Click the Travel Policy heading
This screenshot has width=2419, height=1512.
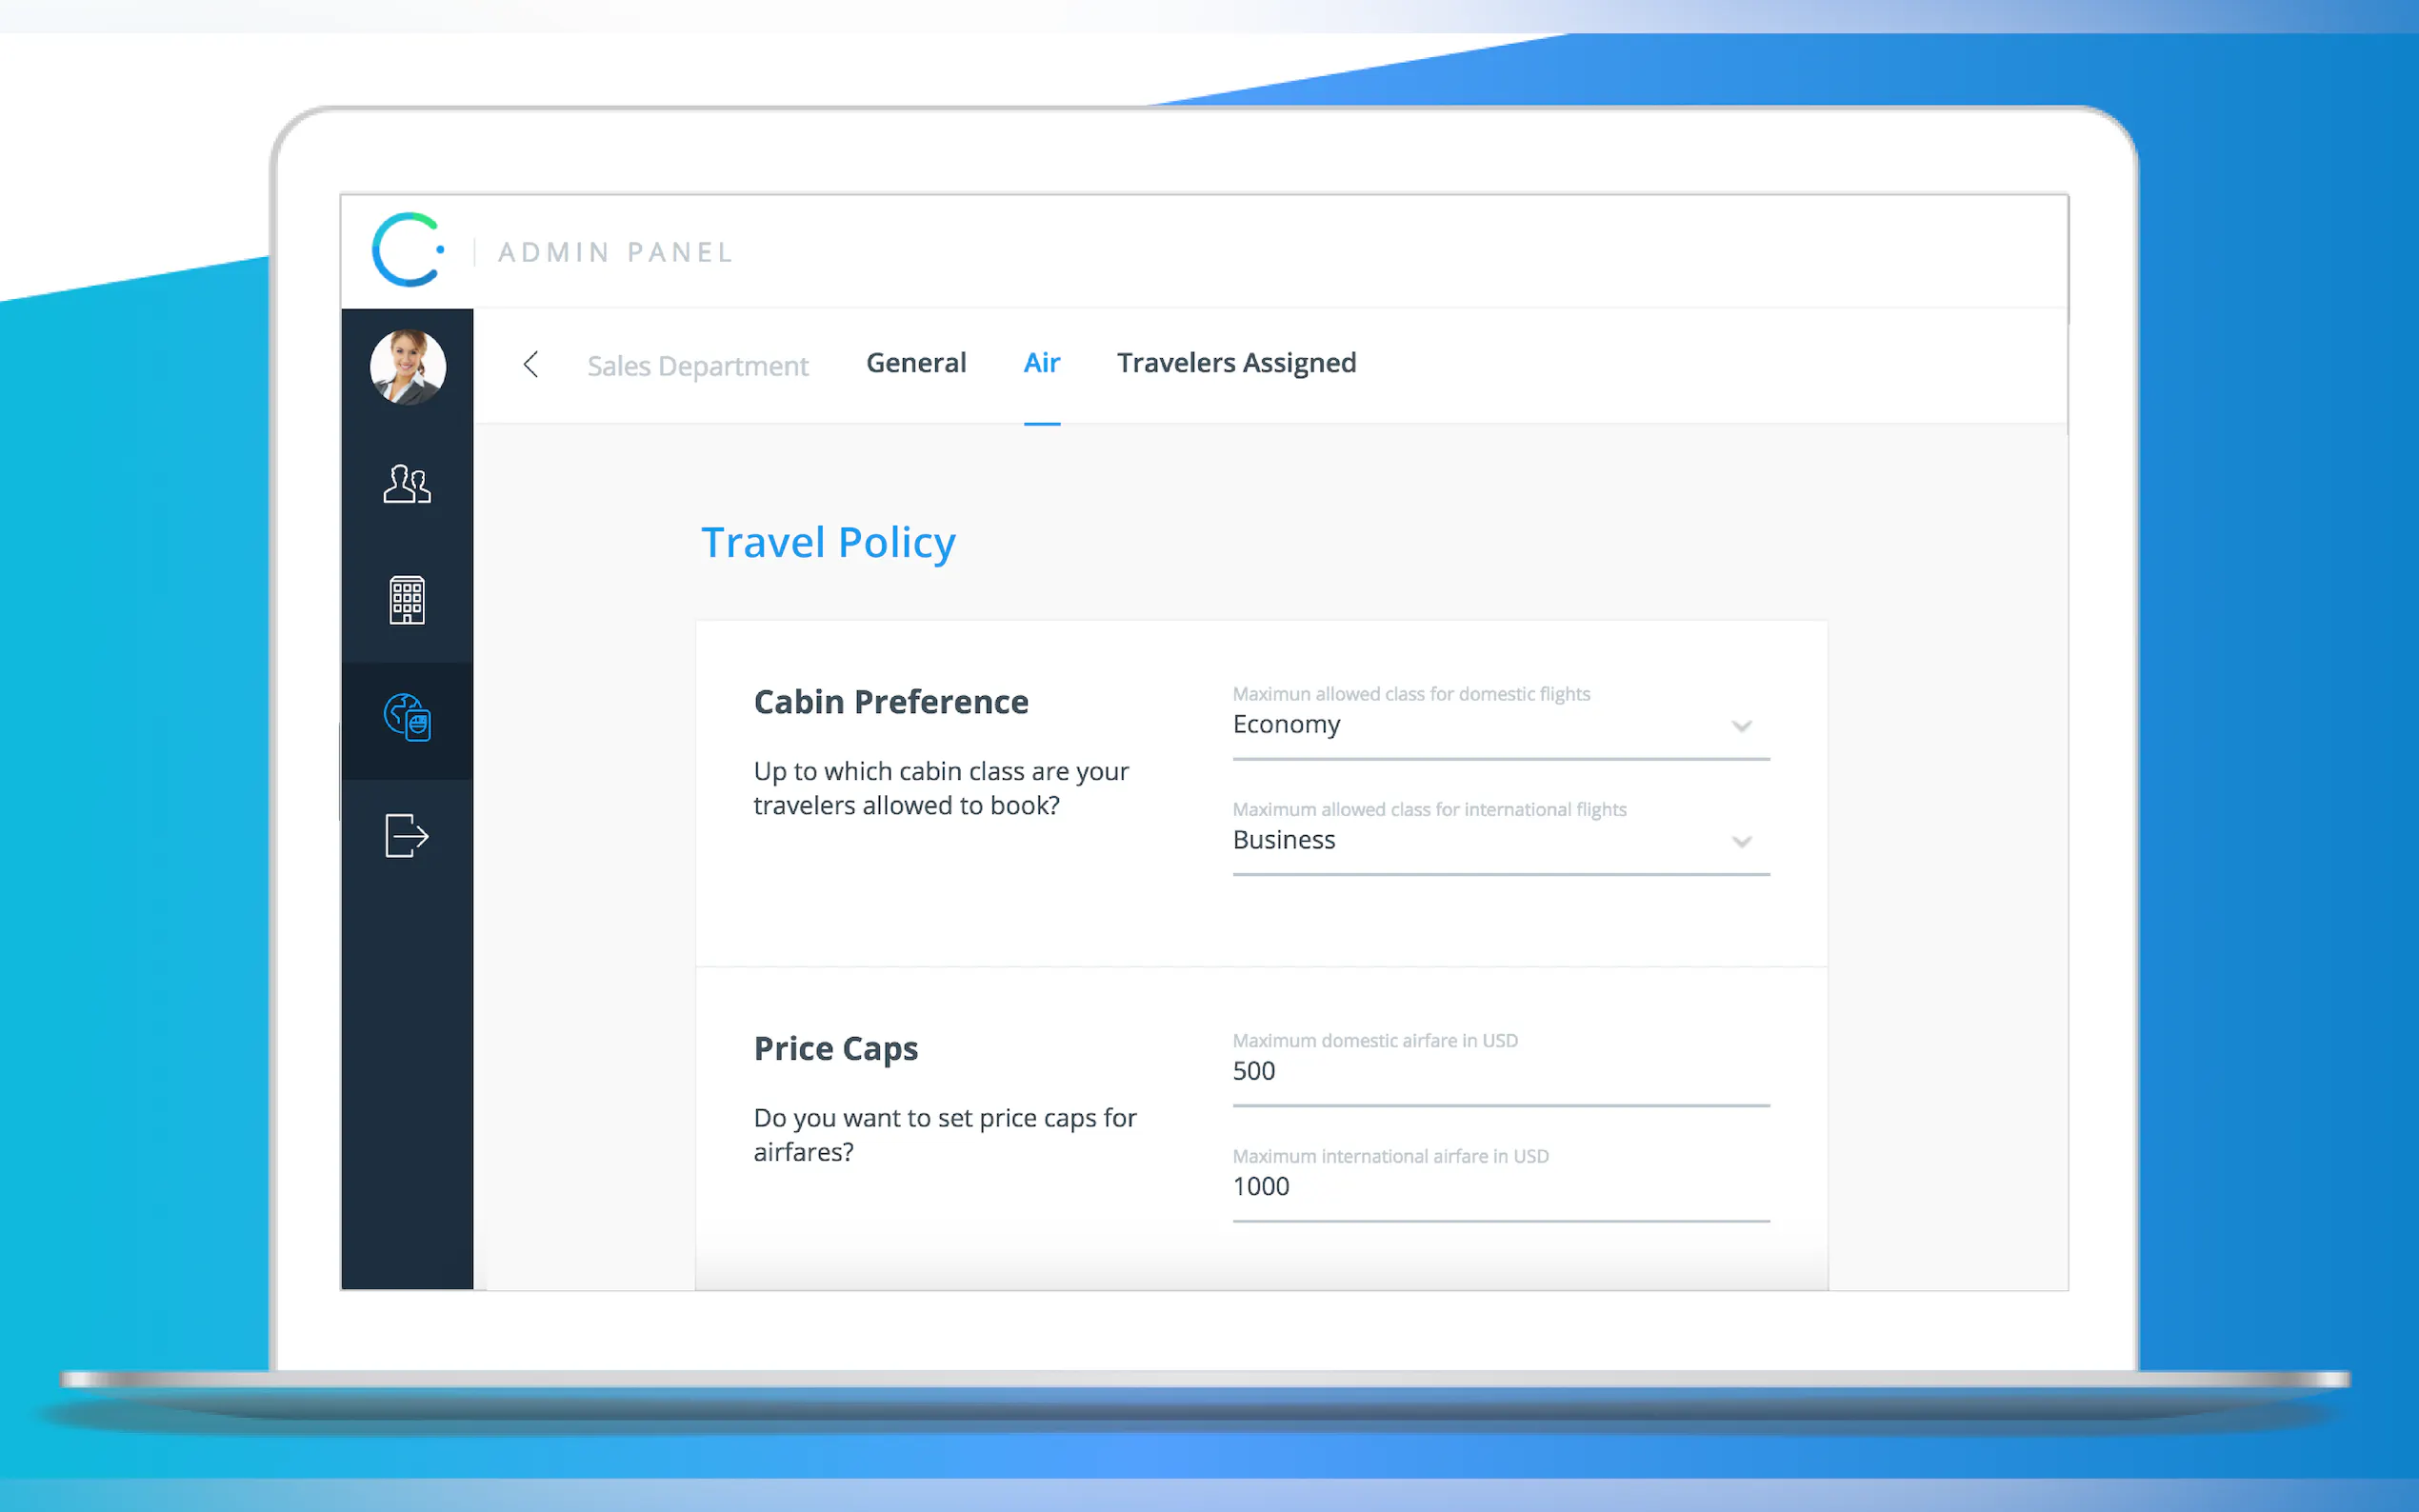point(828,543)
